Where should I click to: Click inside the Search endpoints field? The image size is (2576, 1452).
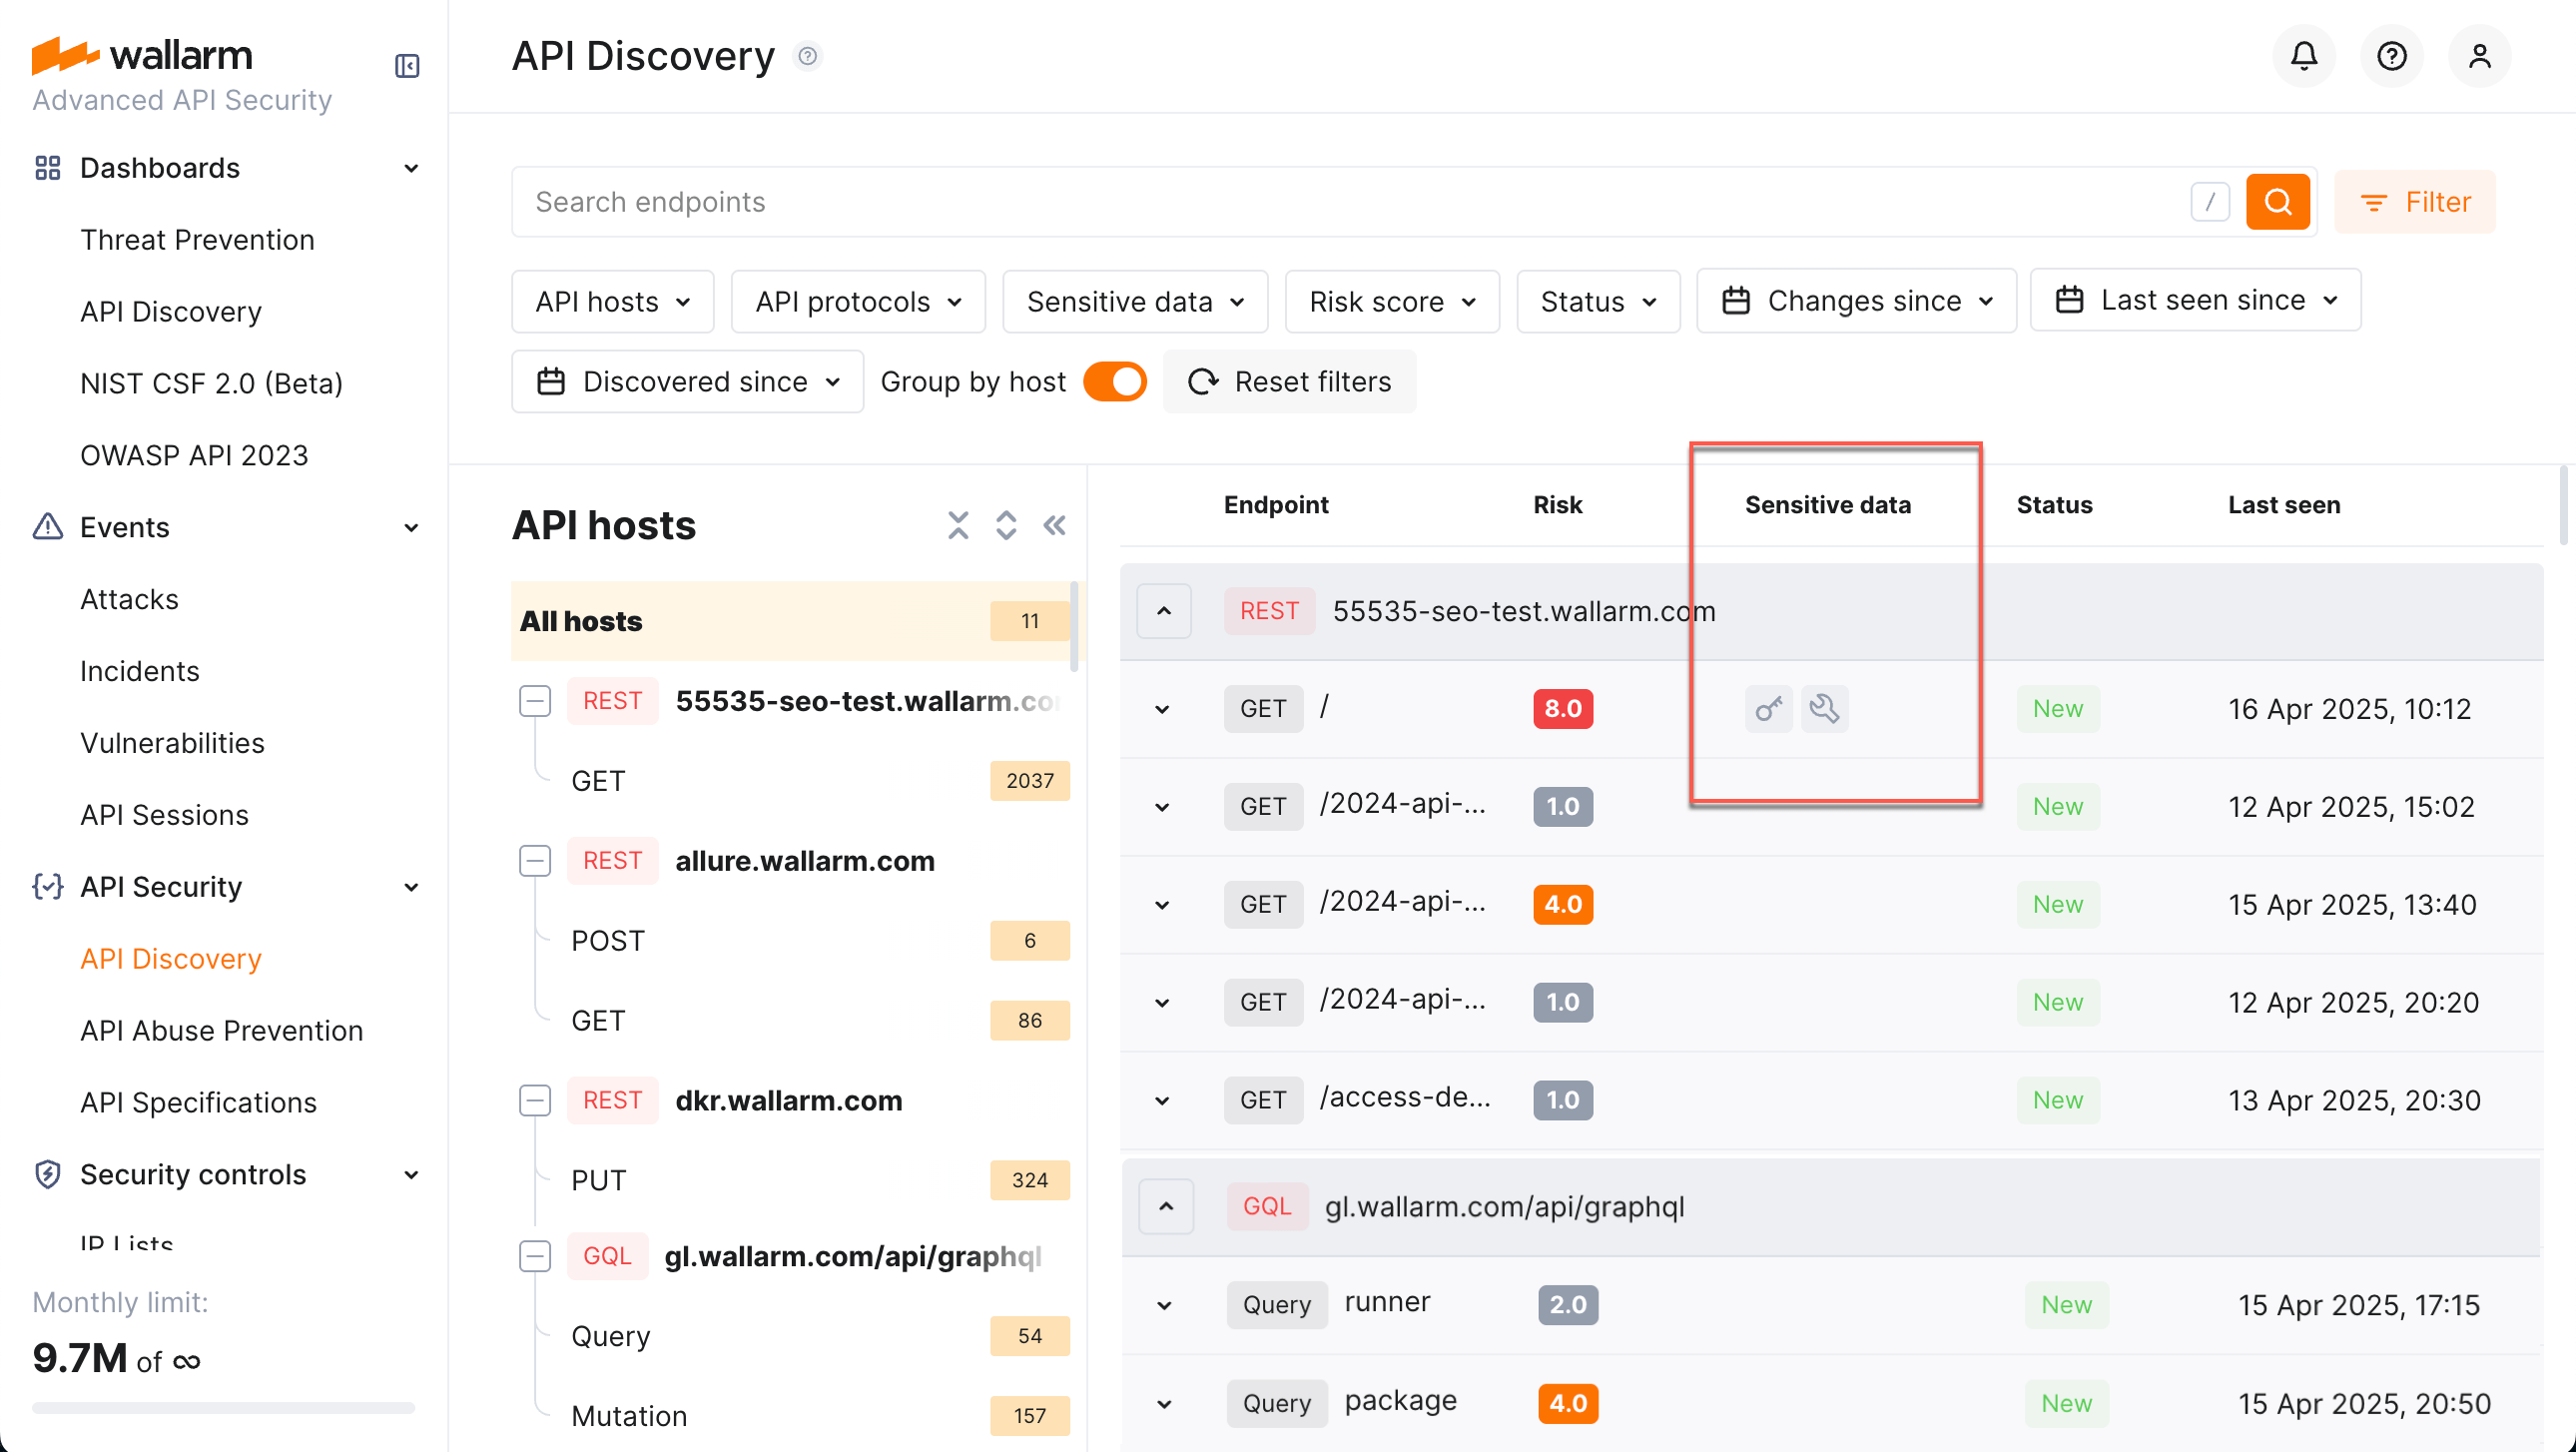click(x=1000, y=201)
